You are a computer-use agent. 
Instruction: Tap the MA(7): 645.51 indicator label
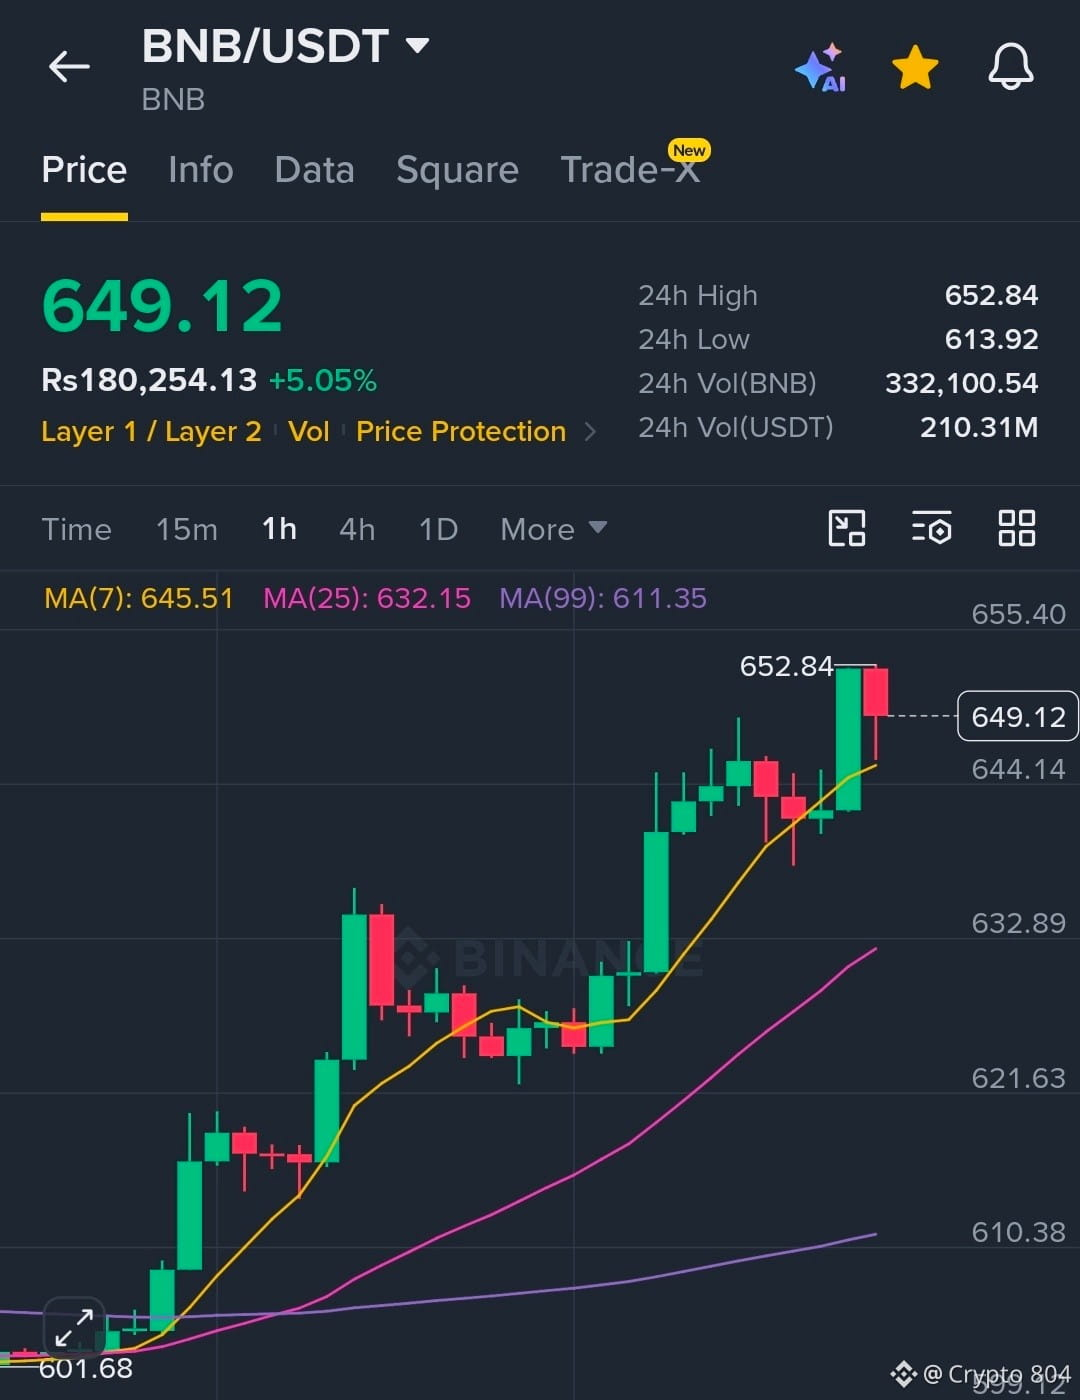[x=139, y=598]
